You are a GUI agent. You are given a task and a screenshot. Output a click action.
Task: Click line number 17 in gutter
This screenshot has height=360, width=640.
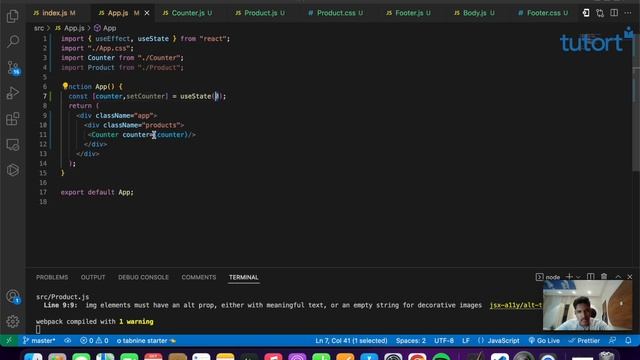pyautogui.click(x=43, y=192)
